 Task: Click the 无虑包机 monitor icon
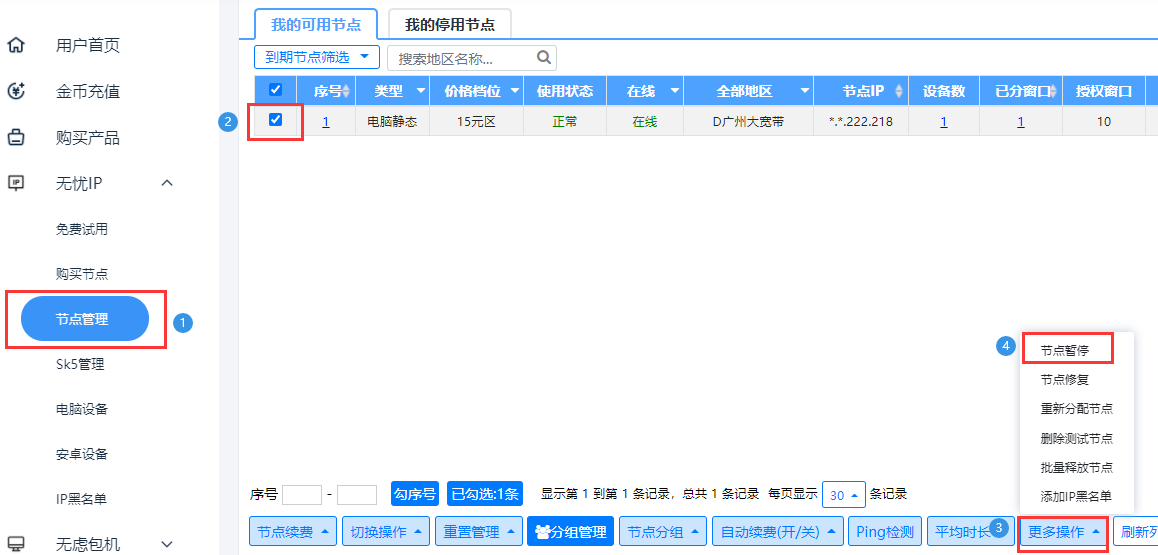(16, 543)
